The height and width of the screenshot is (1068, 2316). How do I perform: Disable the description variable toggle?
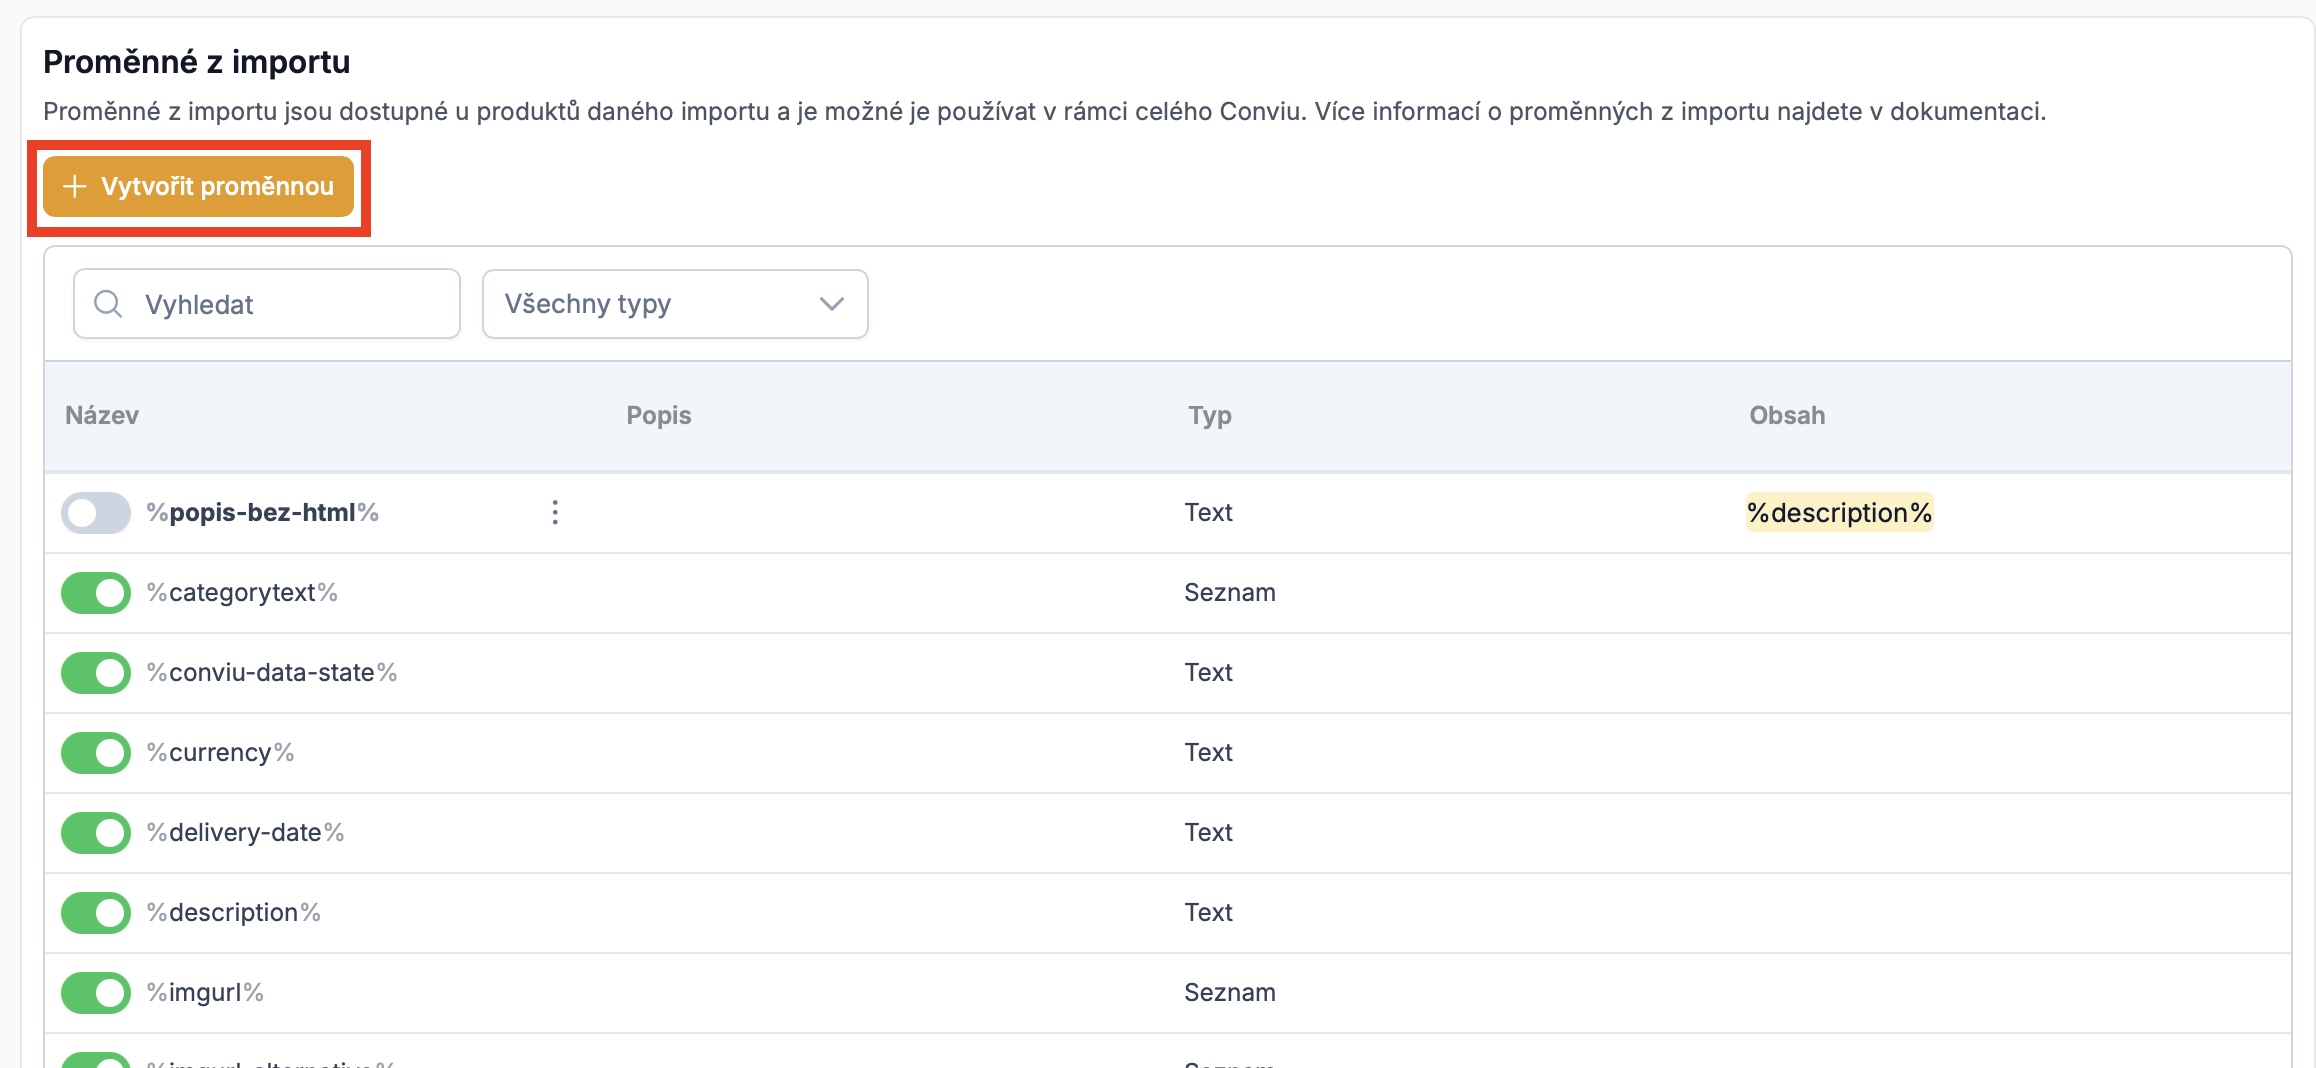click(x=96, y=913)
